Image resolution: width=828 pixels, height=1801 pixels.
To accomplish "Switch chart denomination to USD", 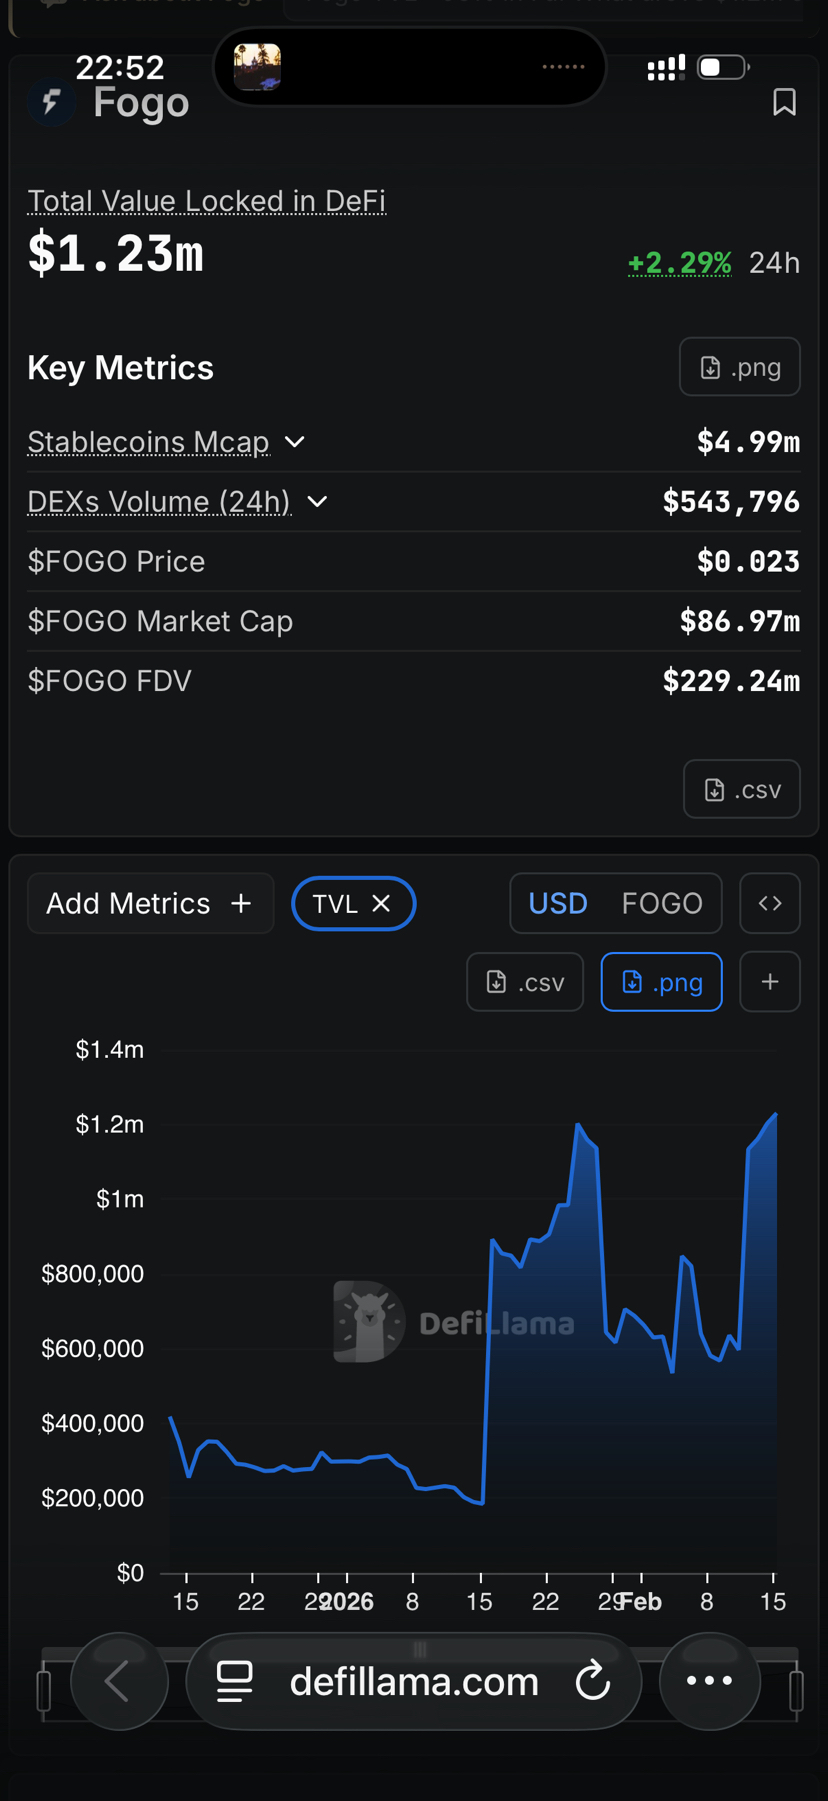I will (558, 903).
